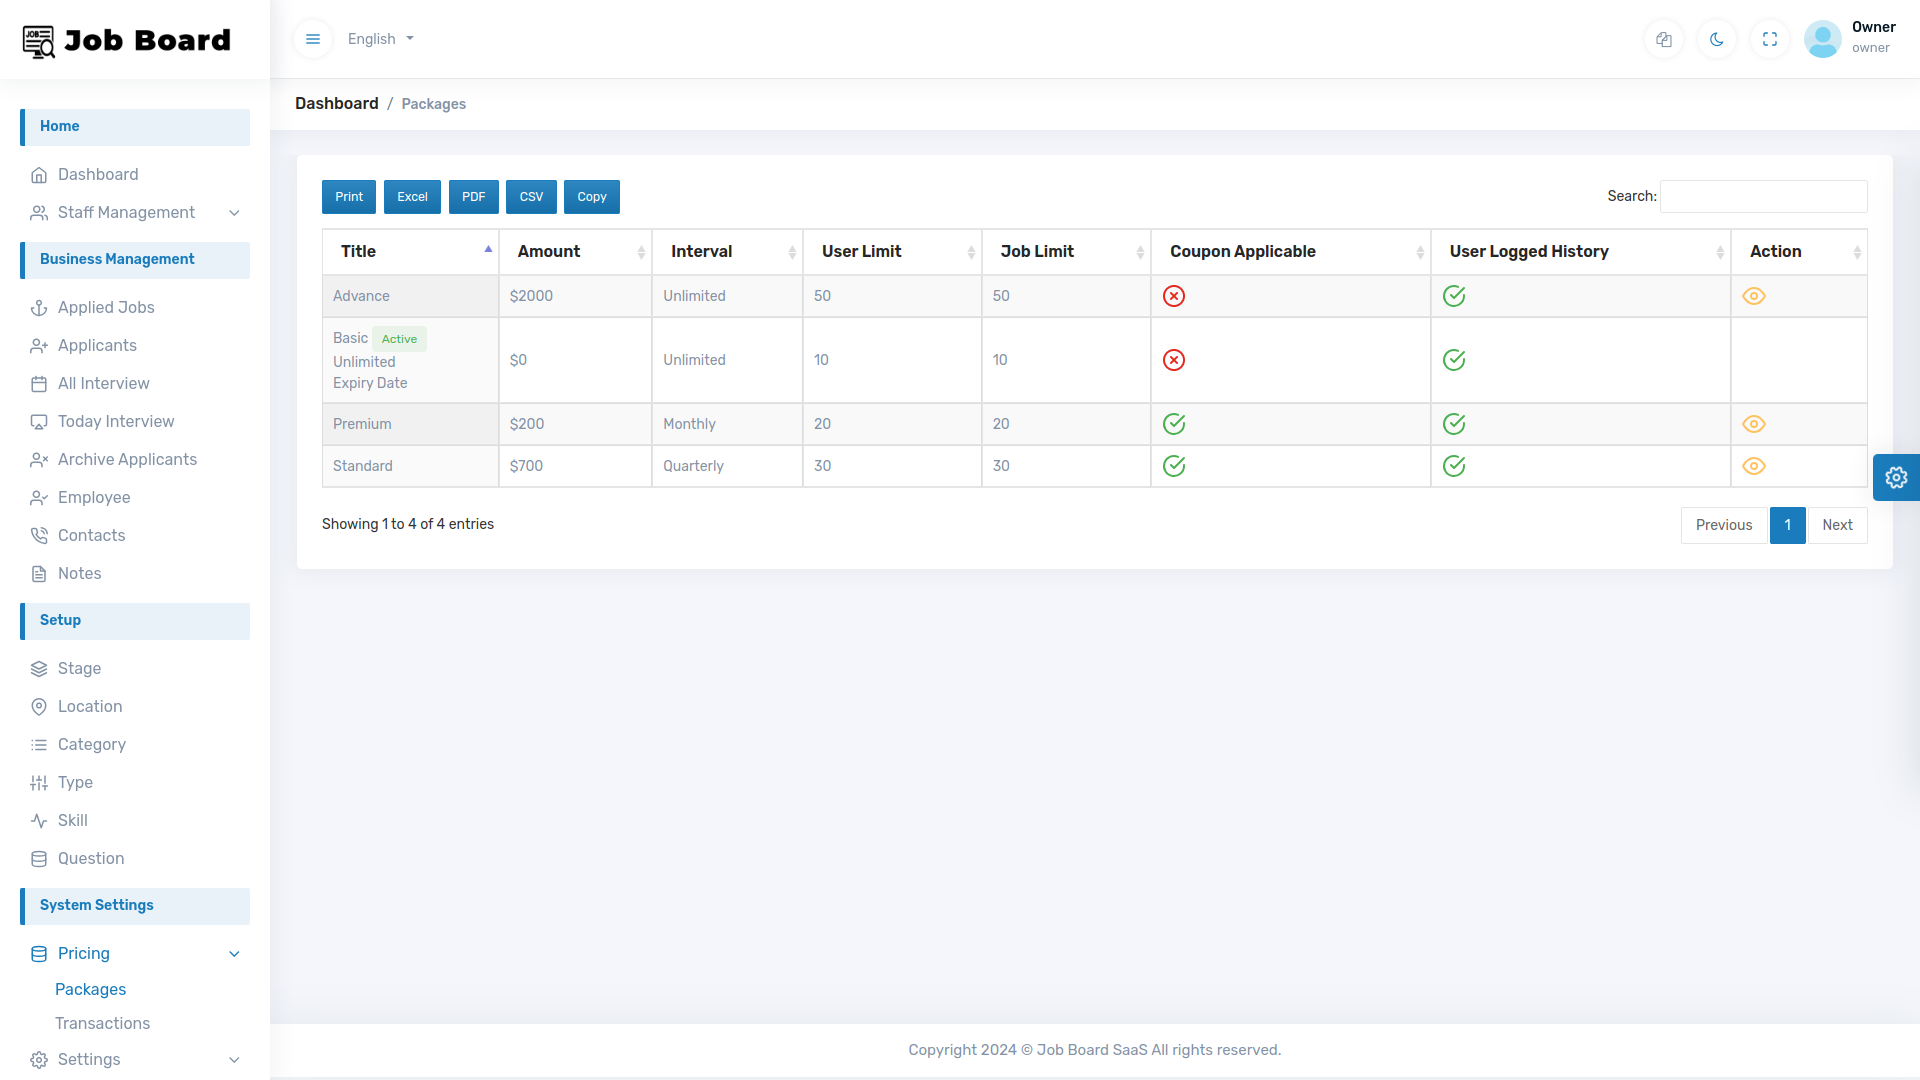Viewport: 1920px width, 1080px height.
Task: Go to the Notes section
Action: pyautogui.click(x=79, y=573)
